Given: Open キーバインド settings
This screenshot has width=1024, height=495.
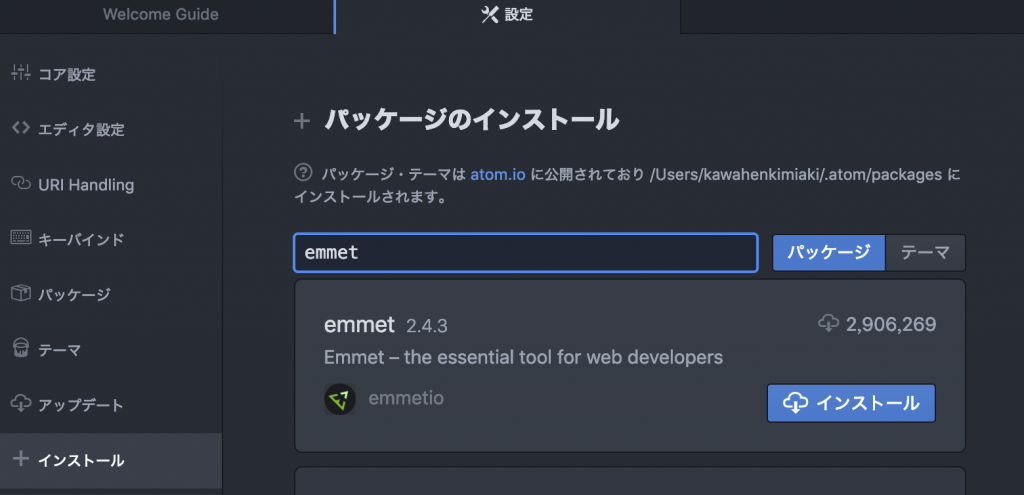Looking at the screenshot, I should pyautogui.click(x=111, y=240).
